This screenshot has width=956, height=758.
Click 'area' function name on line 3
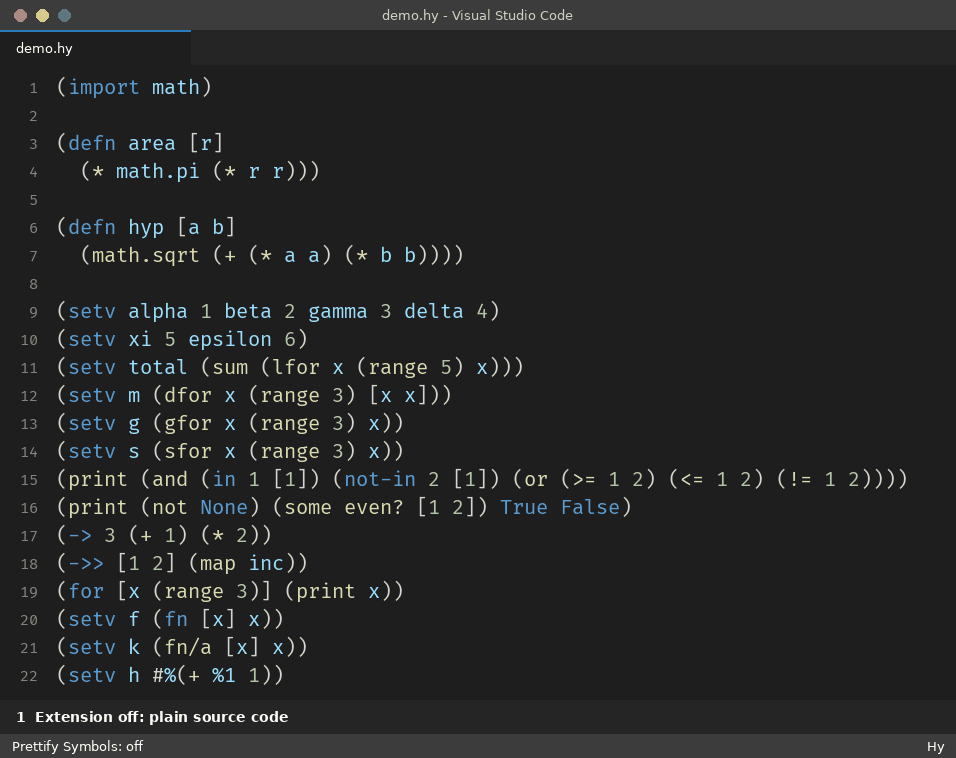pyautogui.click(x=152, y=143)
